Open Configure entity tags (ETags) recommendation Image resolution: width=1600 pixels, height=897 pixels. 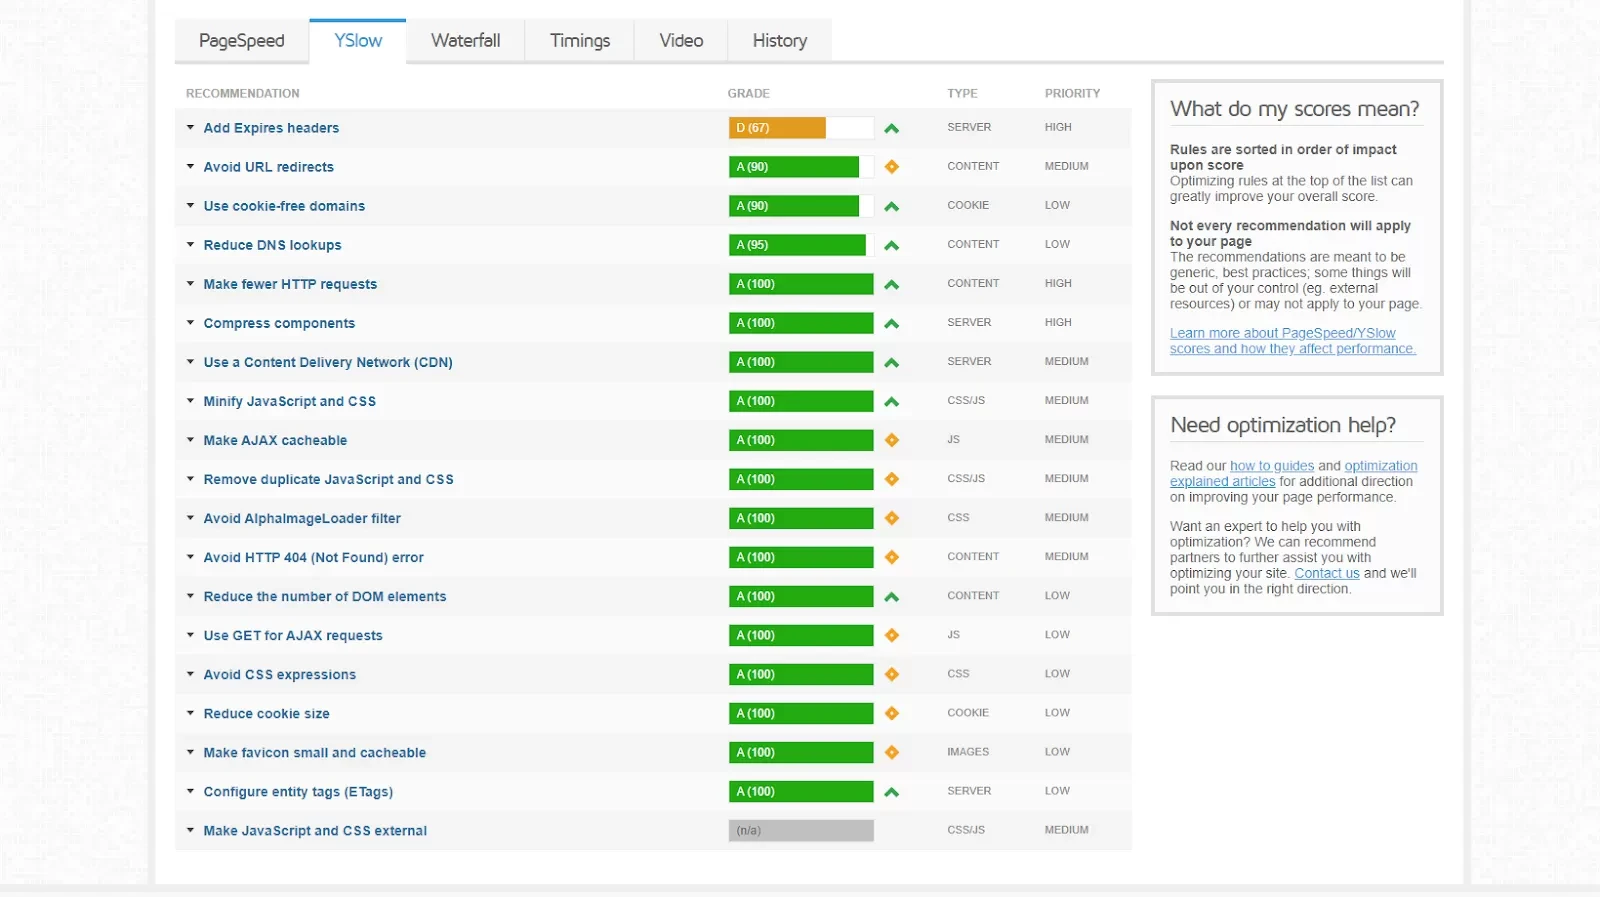298,791
